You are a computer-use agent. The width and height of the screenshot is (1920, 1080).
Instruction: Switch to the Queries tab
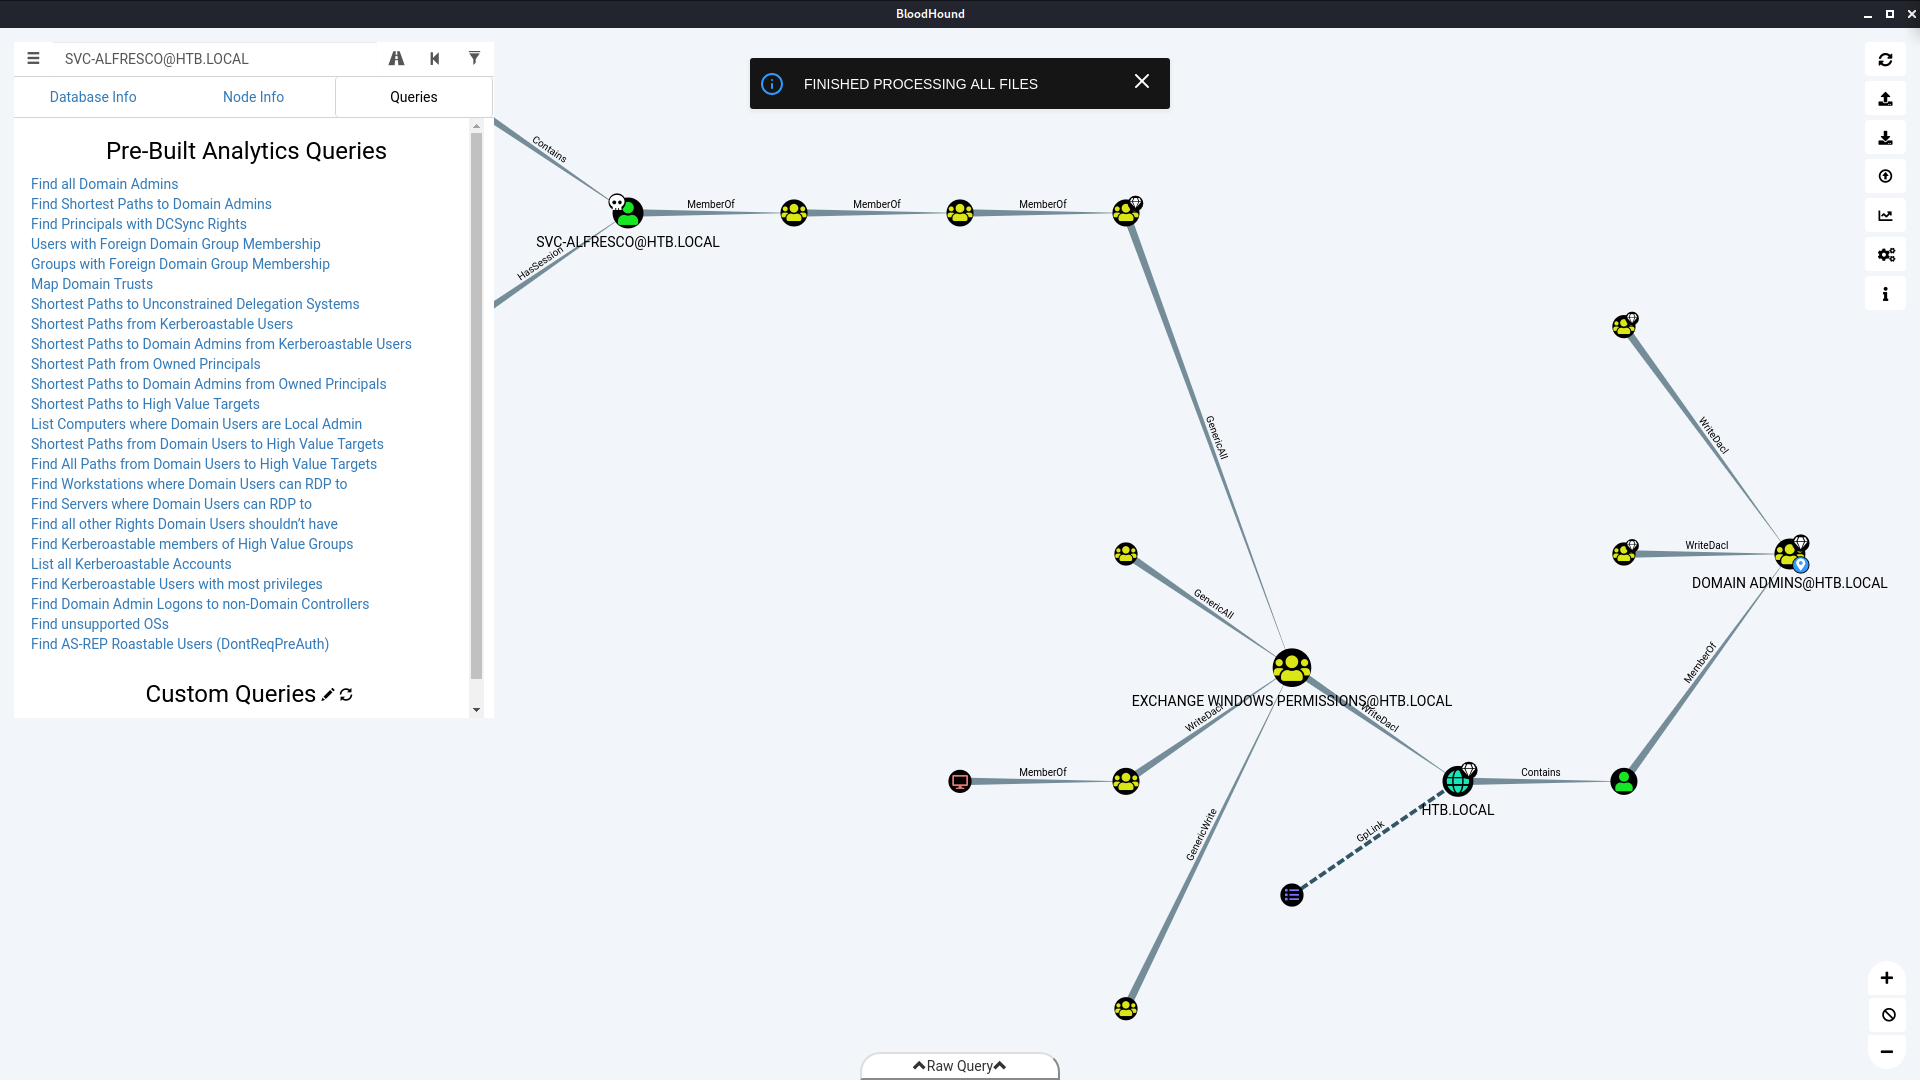point(414,97)
